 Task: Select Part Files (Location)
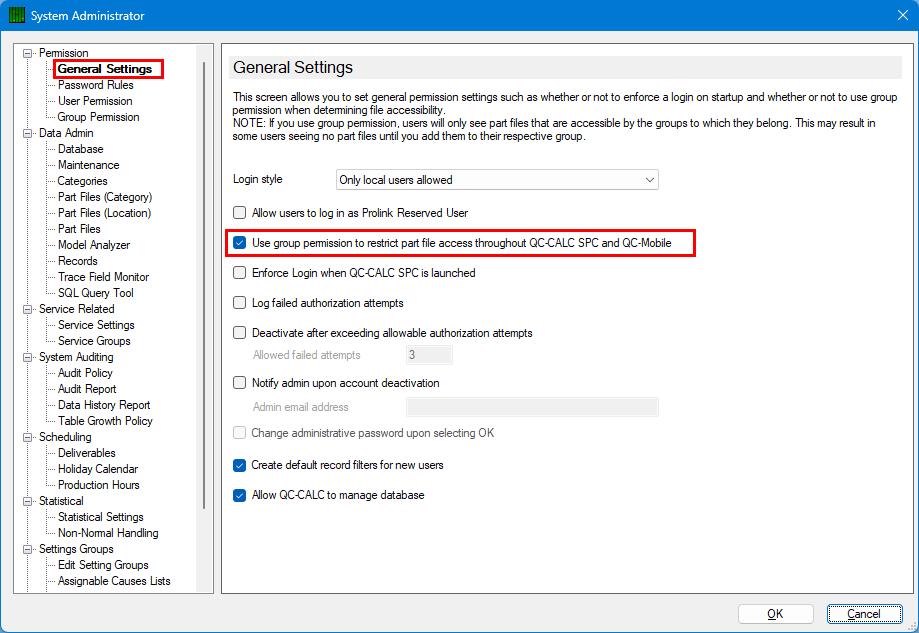pyautogui.click(x=104, y=213)
